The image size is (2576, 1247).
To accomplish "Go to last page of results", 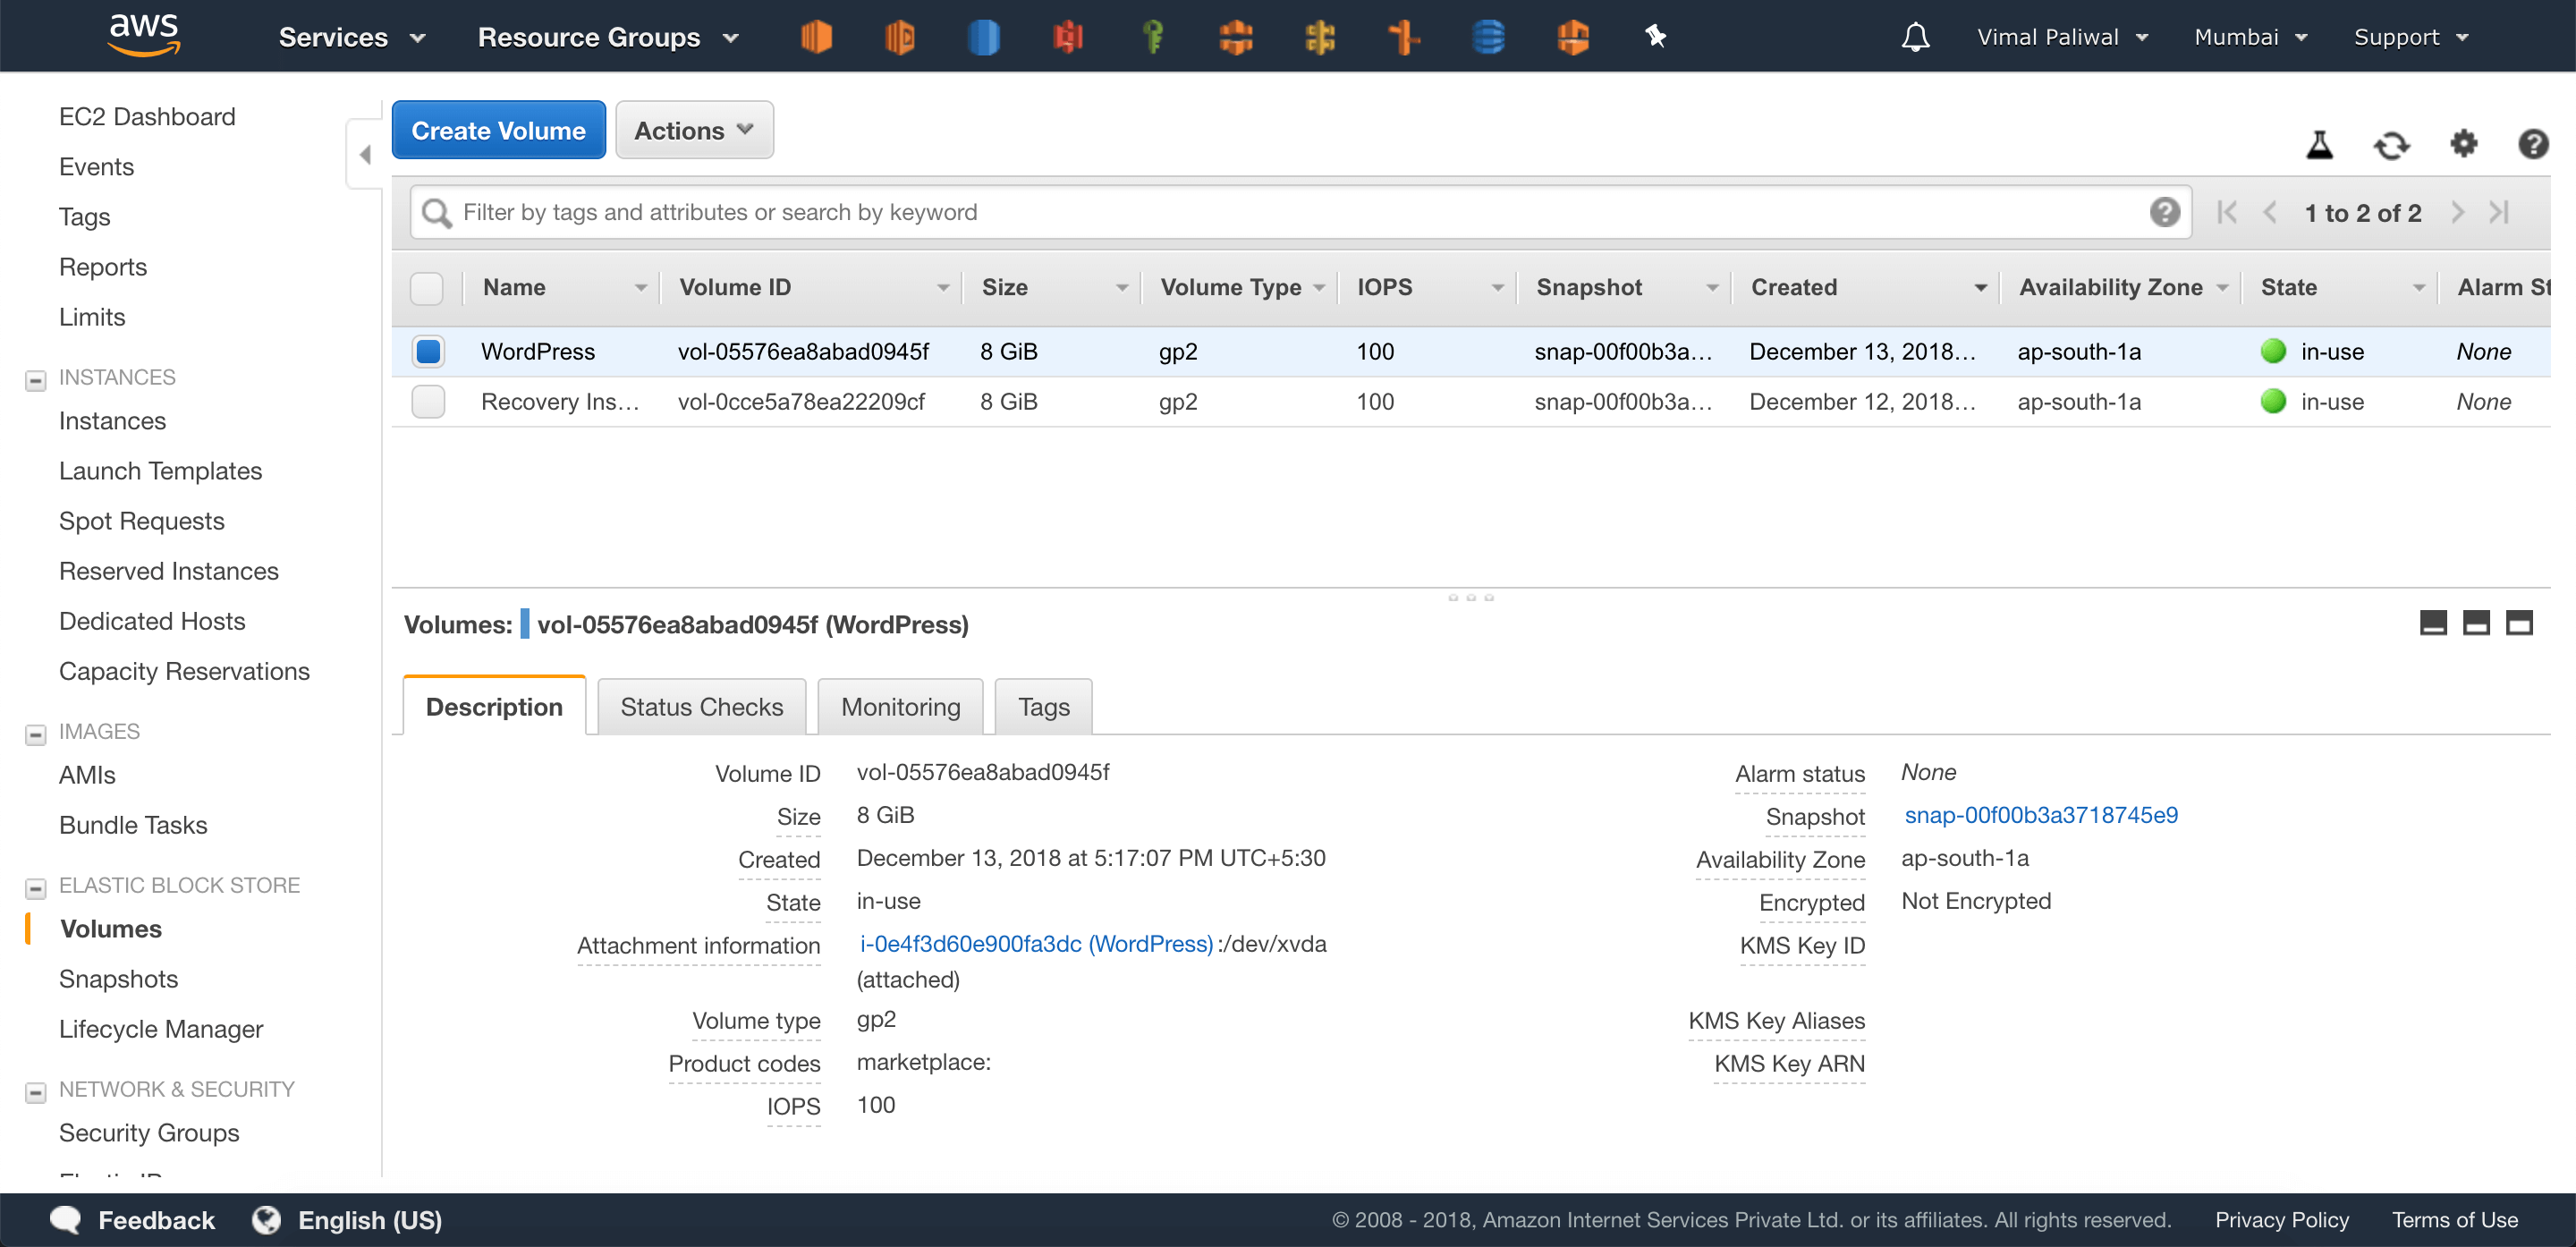I will pyautogui.click(x=2499, y=212).
